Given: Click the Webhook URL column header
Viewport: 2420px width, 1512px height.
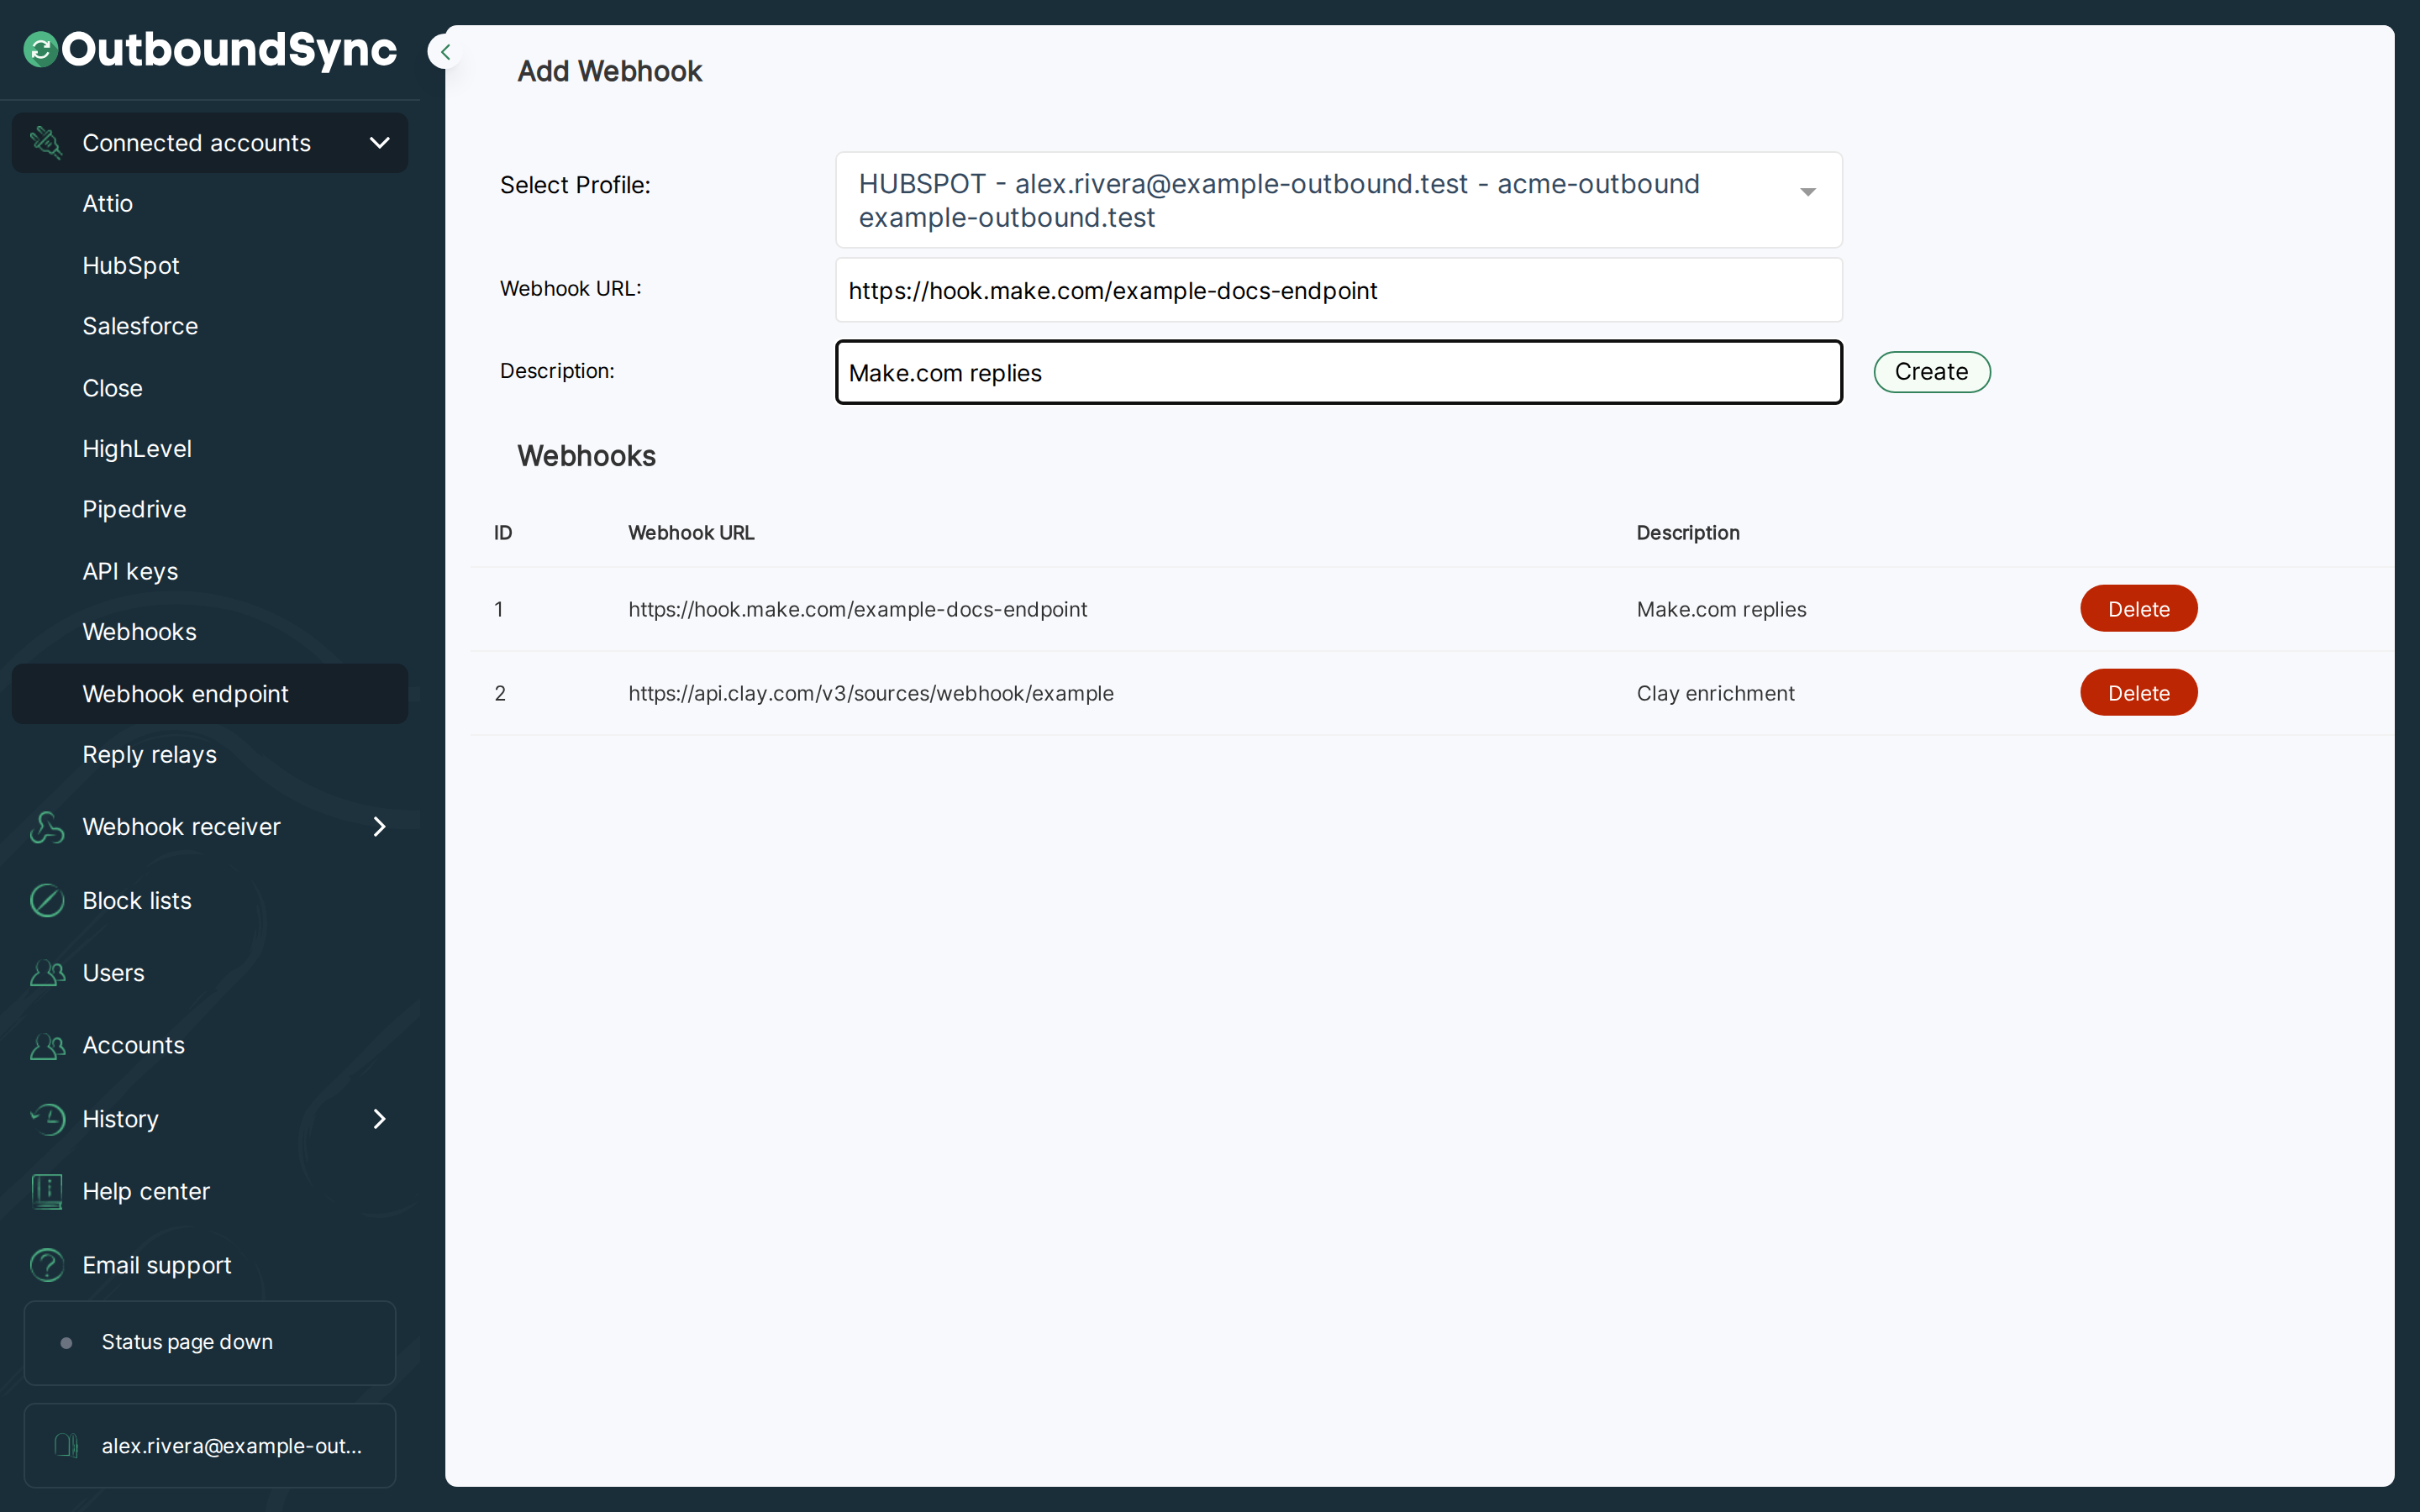Looking at the screenshot, I should [691, 533].
